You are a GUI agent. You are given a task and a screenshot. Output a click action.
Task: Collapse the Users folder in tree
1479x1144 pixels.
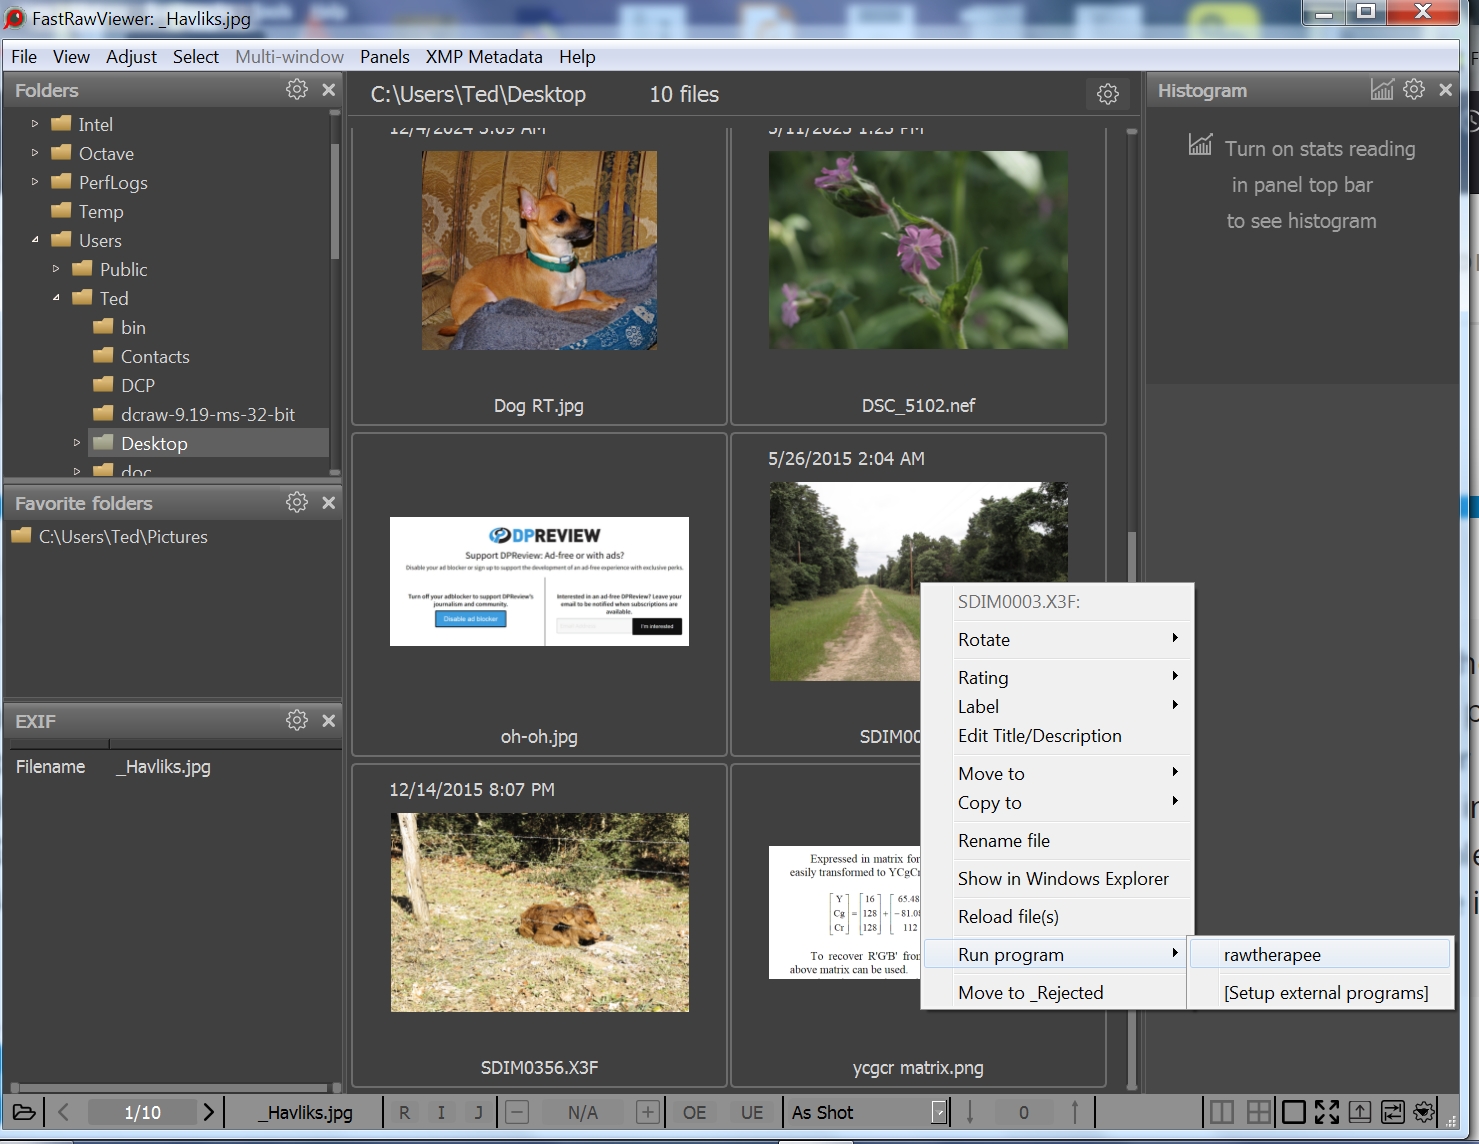(x=35, y=240)
